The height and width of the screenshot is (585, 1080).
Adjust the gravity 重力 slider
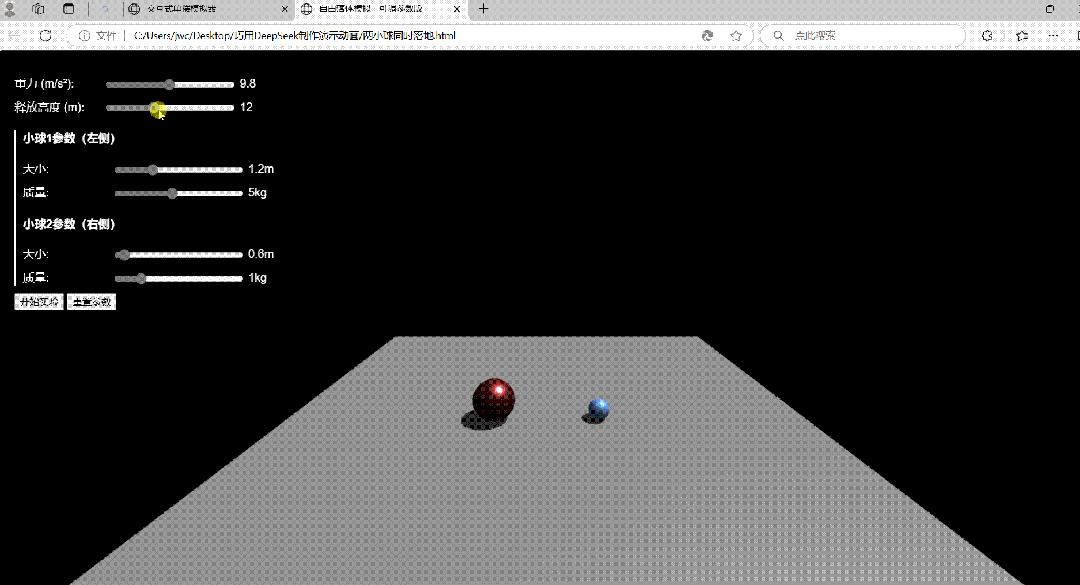(x=169, y=85)
